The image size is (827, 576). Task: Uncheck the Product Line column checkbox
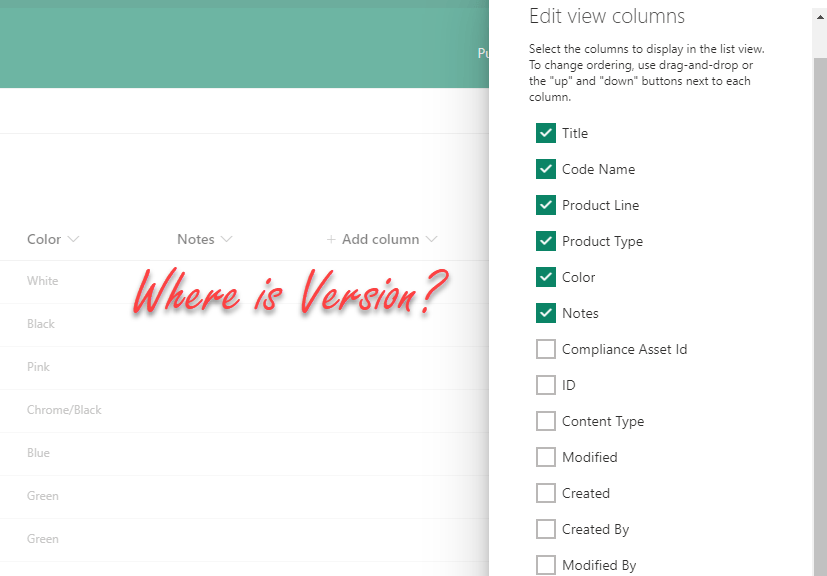point(546,204)
